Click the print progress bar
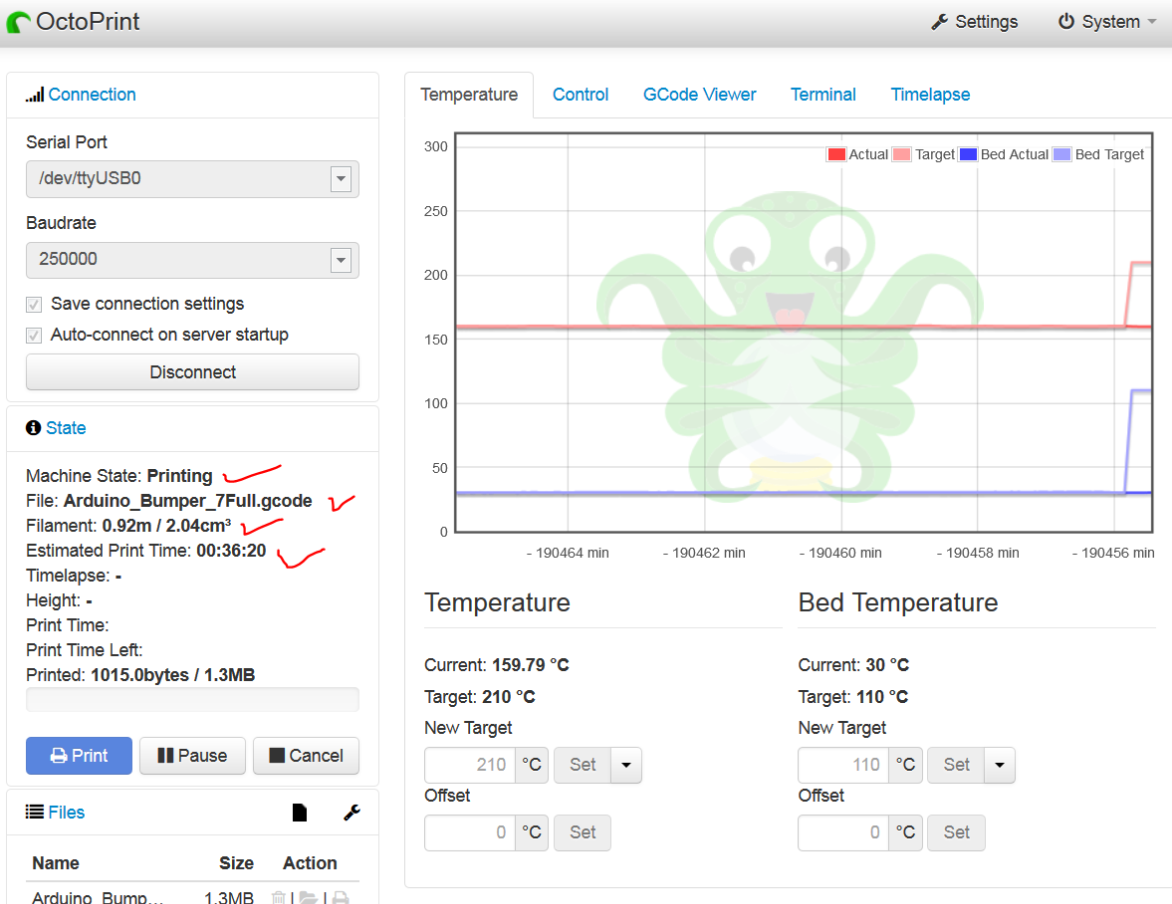Viewport: 1172px width, 904px height. [x=192, y=700]
